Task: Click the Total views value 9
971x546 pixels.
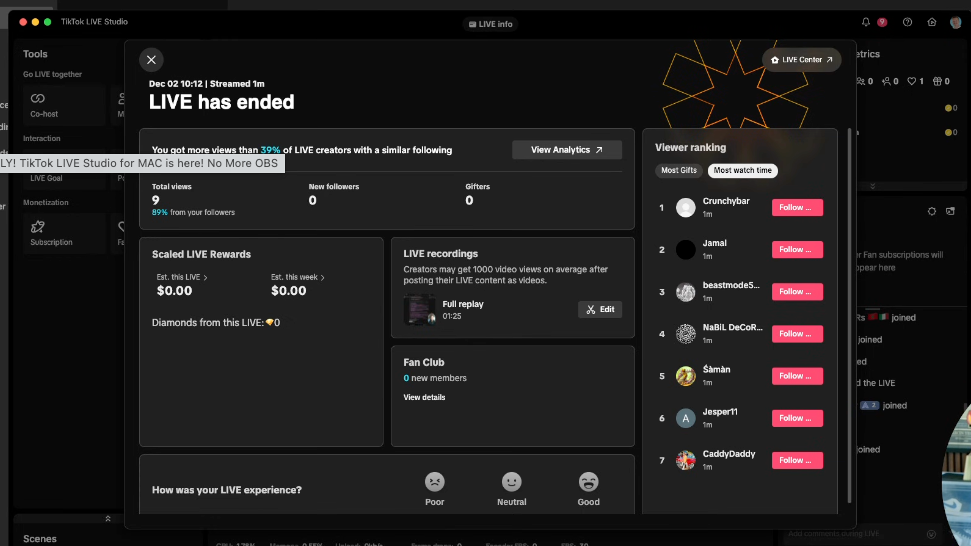Action: tap(155, 200)
